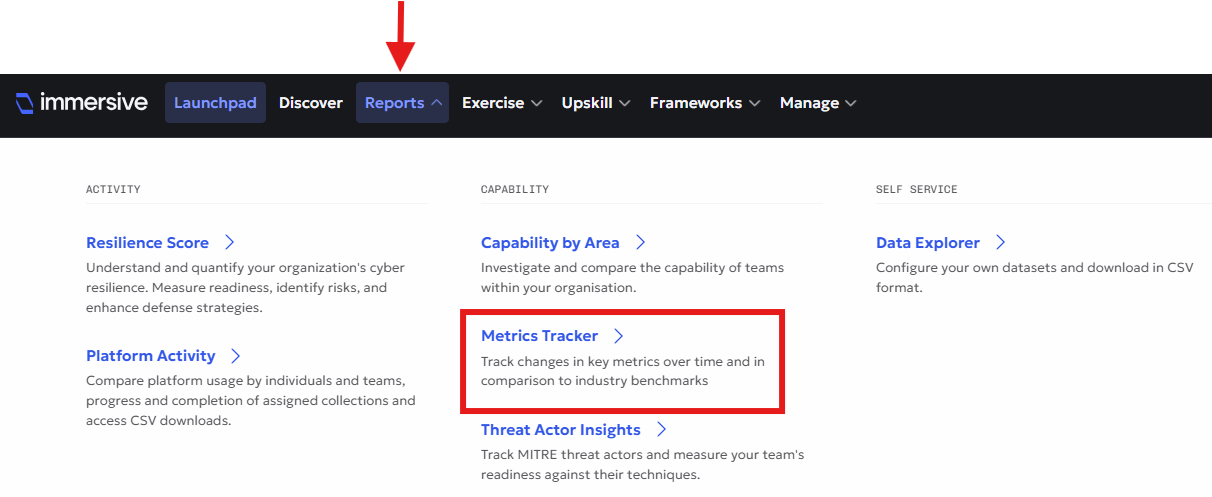Open the Threat Actor Insights link
Screen dimensions: 1212x497
pos(561,429)
